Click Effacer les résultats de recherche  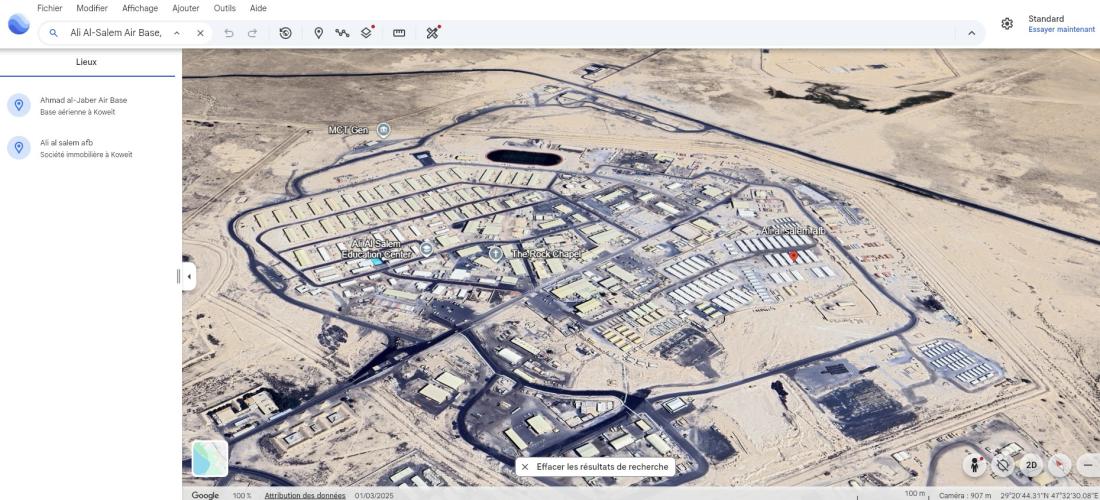click(594, 466)
